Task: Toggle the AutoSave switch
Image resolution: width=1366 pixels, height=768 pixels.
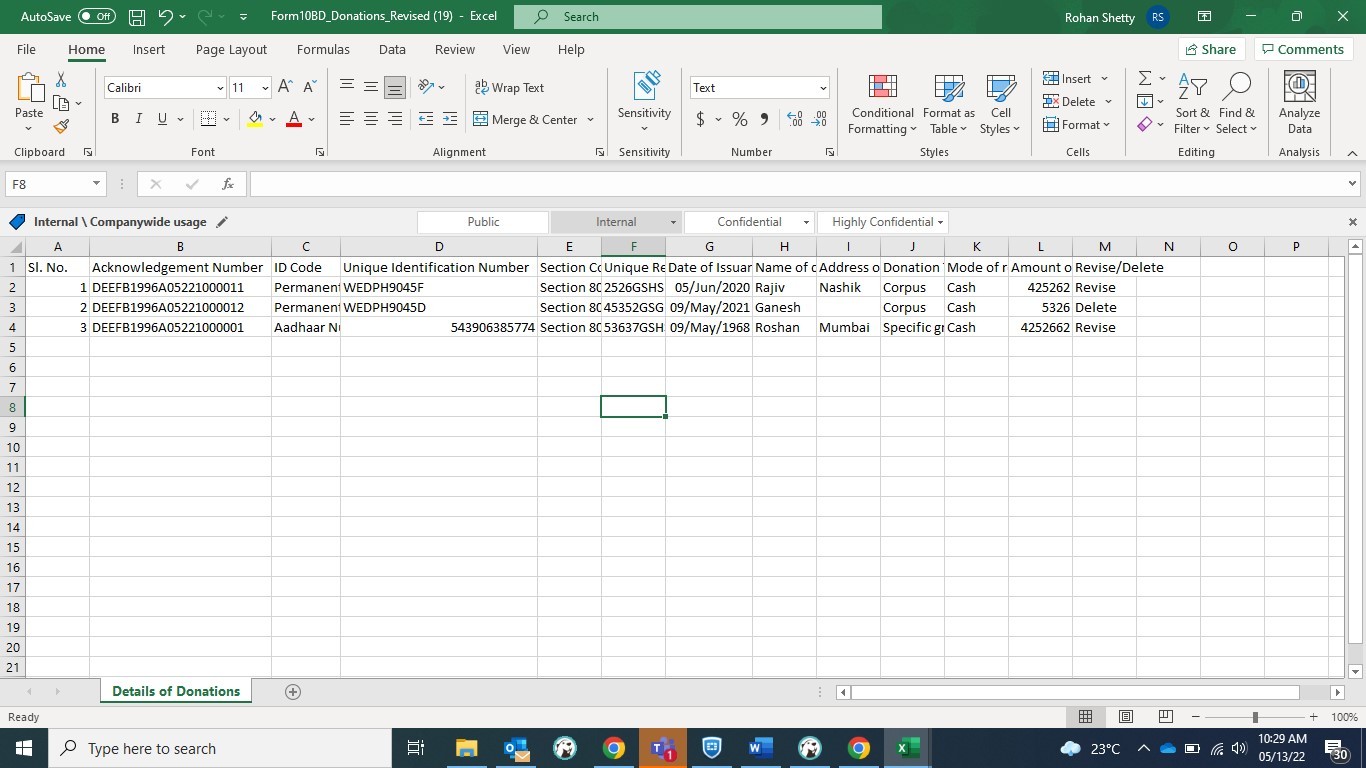Action: click(x=97, y=17)
